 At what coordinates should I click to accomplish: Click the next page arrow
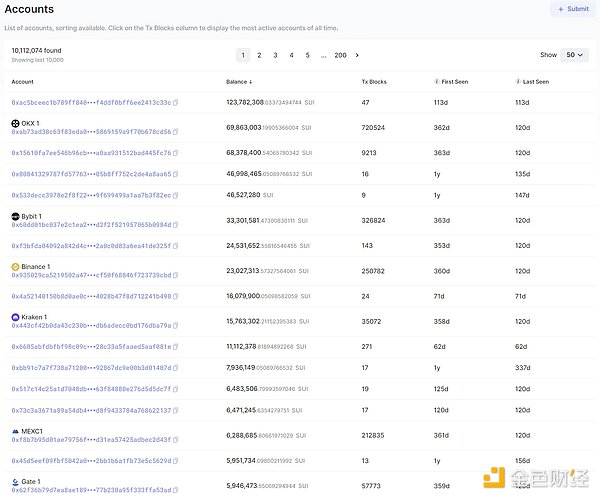357,55
